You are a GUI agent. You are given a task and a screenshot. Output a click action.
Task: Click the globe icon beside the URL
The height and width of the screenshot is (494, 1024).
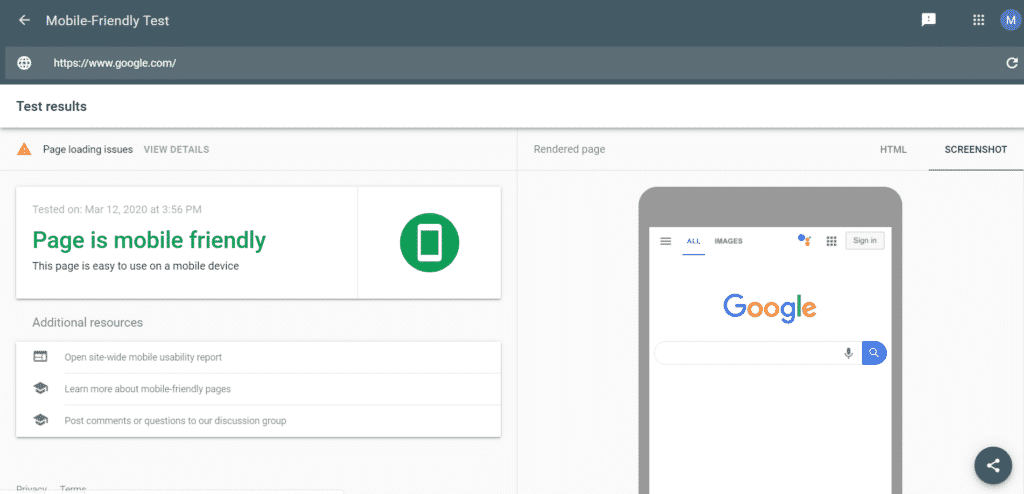(x=24, y=63)
